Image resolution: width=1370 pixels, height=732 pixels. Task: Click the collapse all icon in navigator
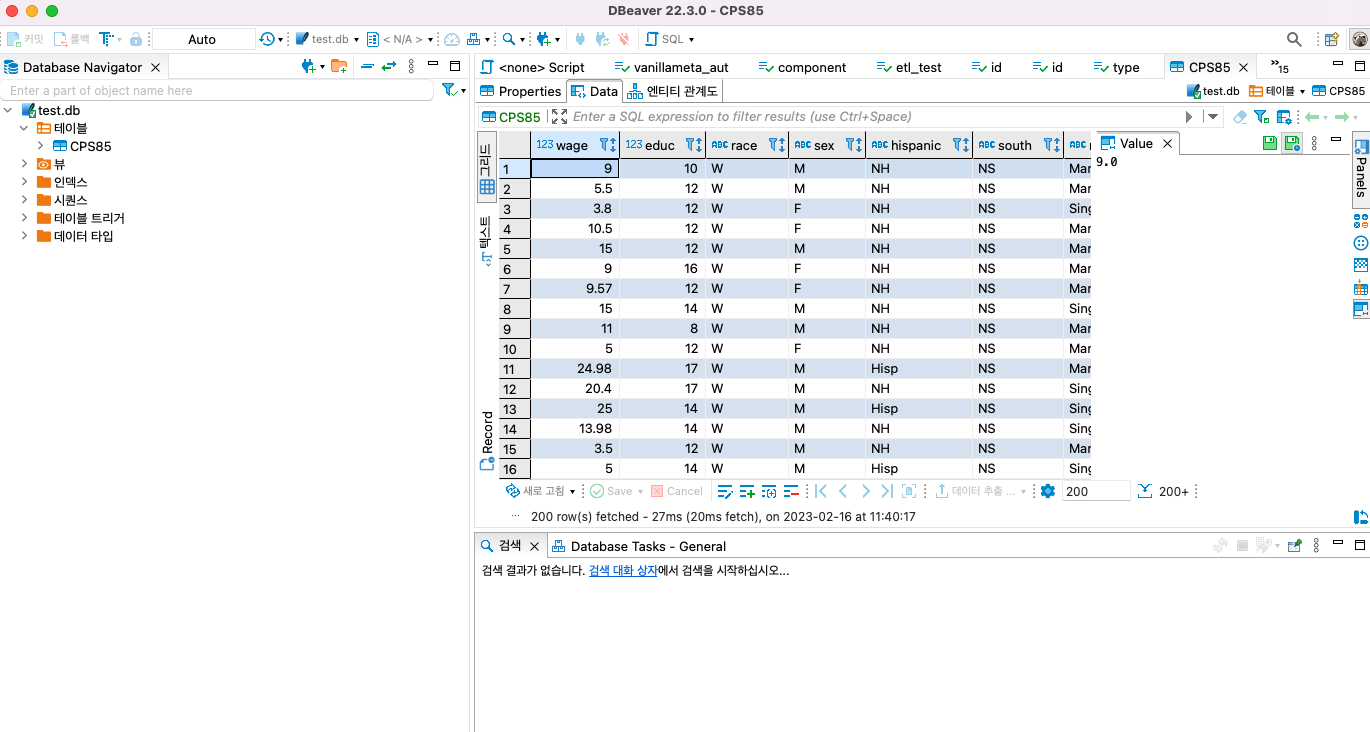[367, 67]
